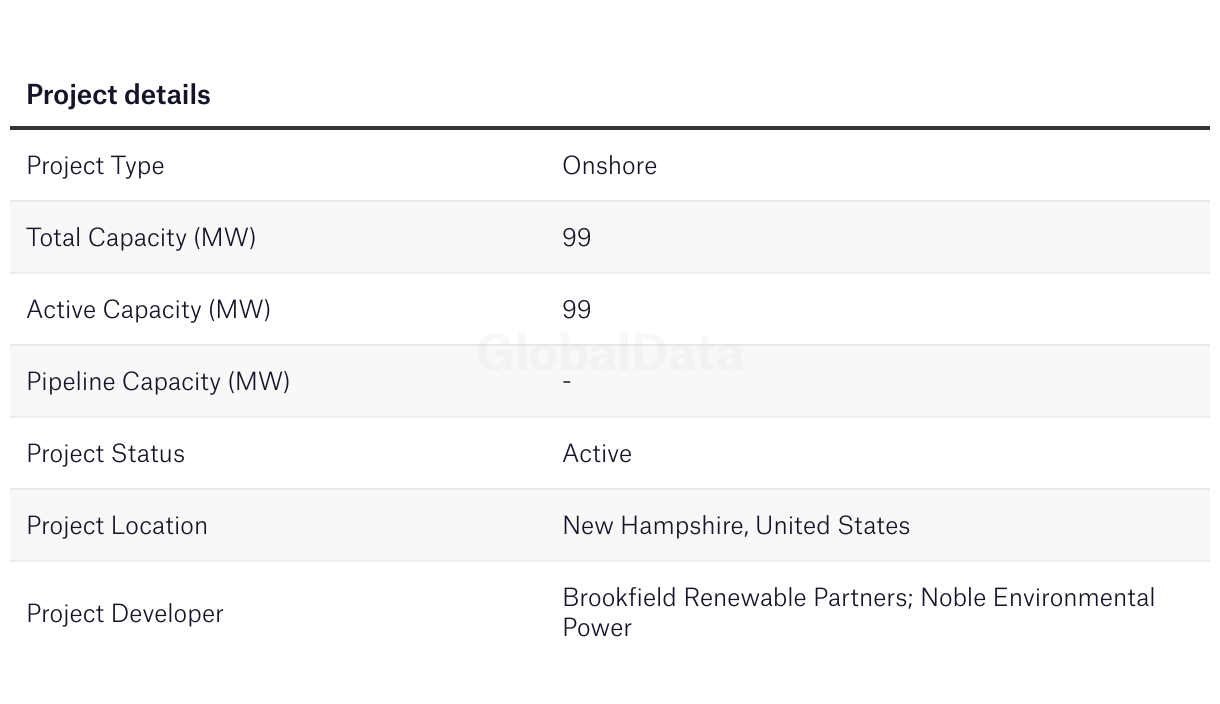Image resolution: width=1220 pixels, height=704 pixels.
Task: Click the GlobalData watermark
Action: pos(611,354)
